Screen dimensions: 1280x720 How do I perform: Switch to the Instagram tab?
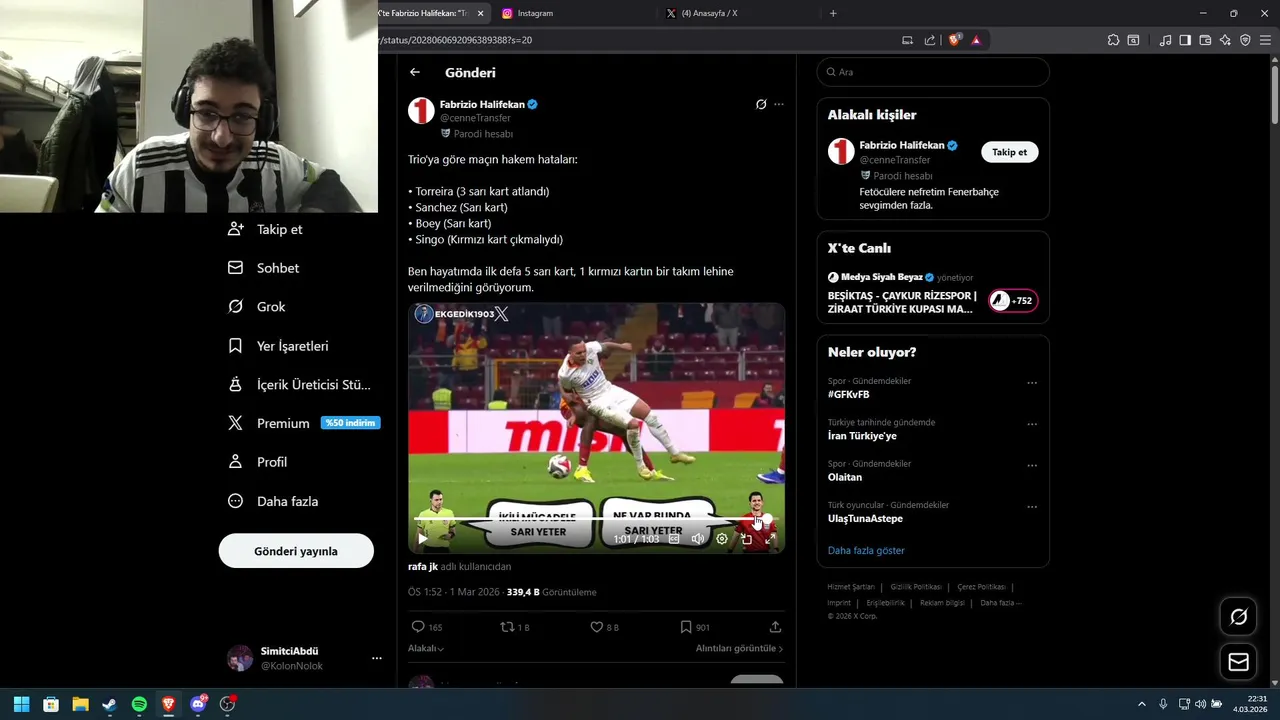572,13
